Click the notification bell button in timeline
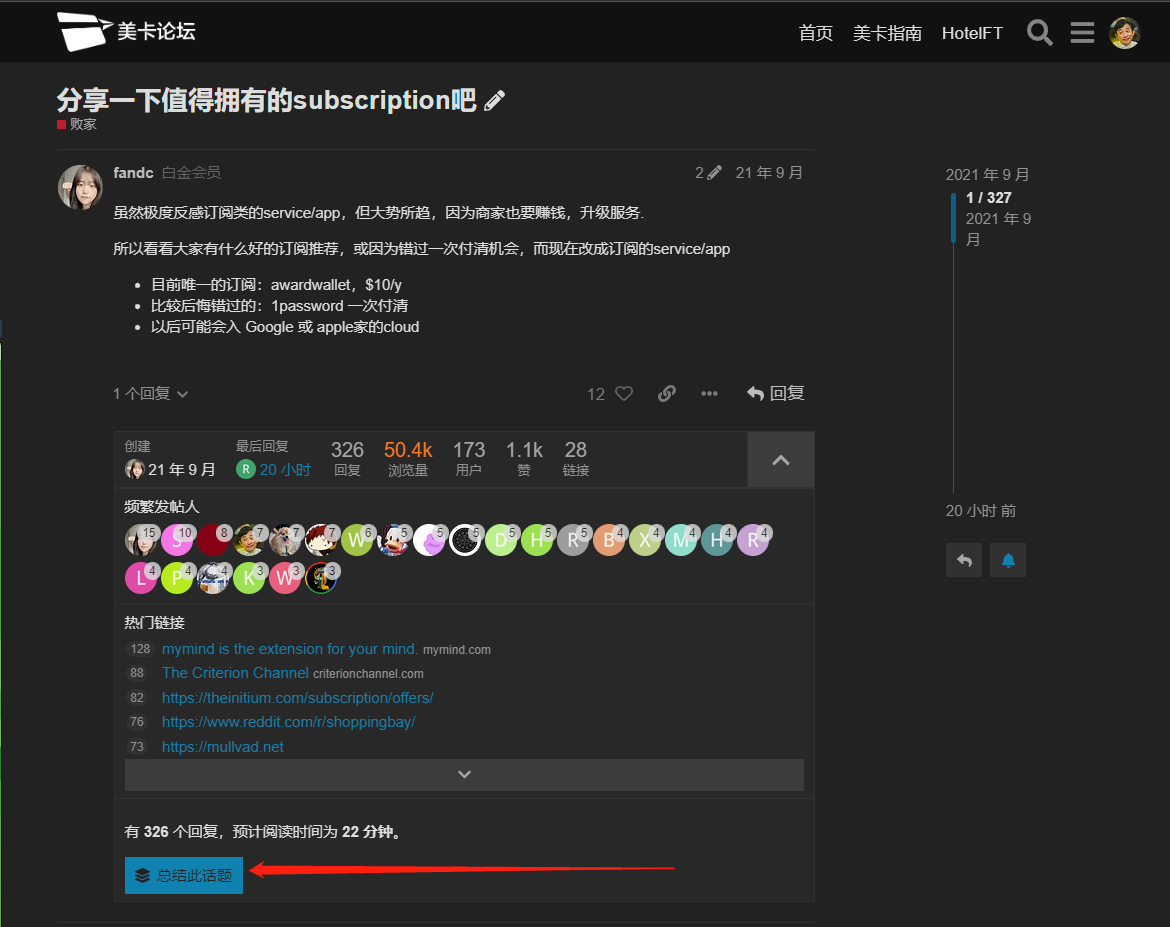 pyautogui.click(x=1008, y=560)
